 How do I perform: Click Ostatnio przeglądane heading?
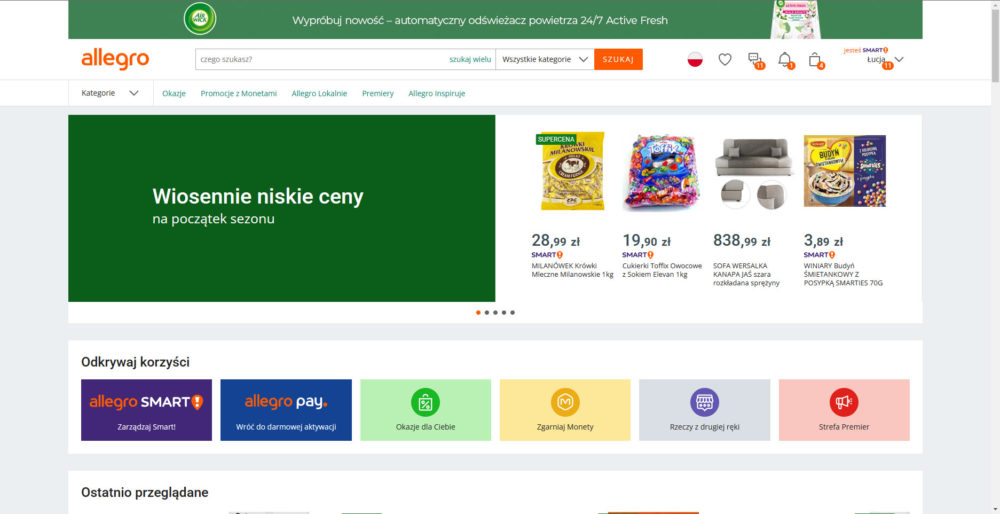pyautogui.click(x=145, y=492)
